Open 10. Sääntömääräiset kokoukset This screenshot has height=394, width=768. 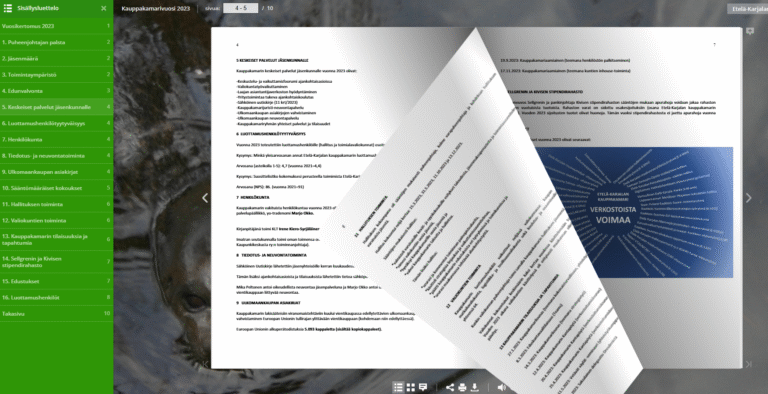pyautogui.click(x=57, y=188)
